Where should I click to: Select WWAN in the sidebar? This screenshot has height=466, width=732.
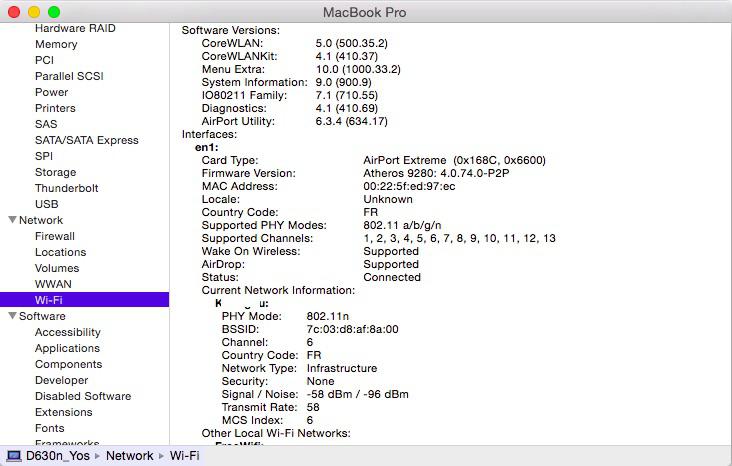(x=53, y=284)
